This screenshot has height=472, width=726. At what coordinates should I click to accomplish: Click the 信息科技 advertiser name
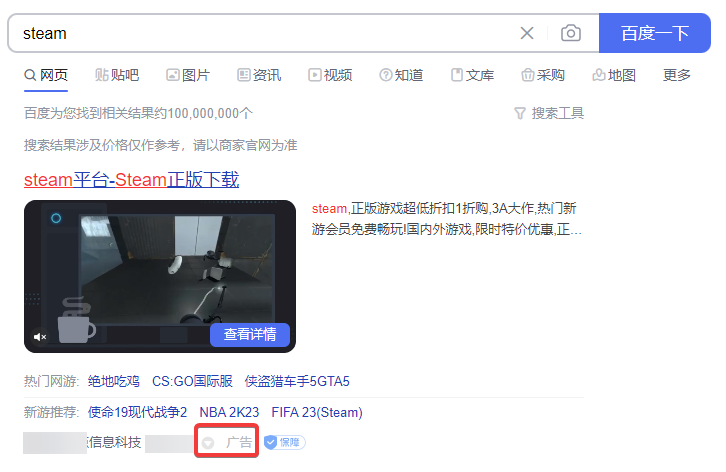click(x=114, y=442)
